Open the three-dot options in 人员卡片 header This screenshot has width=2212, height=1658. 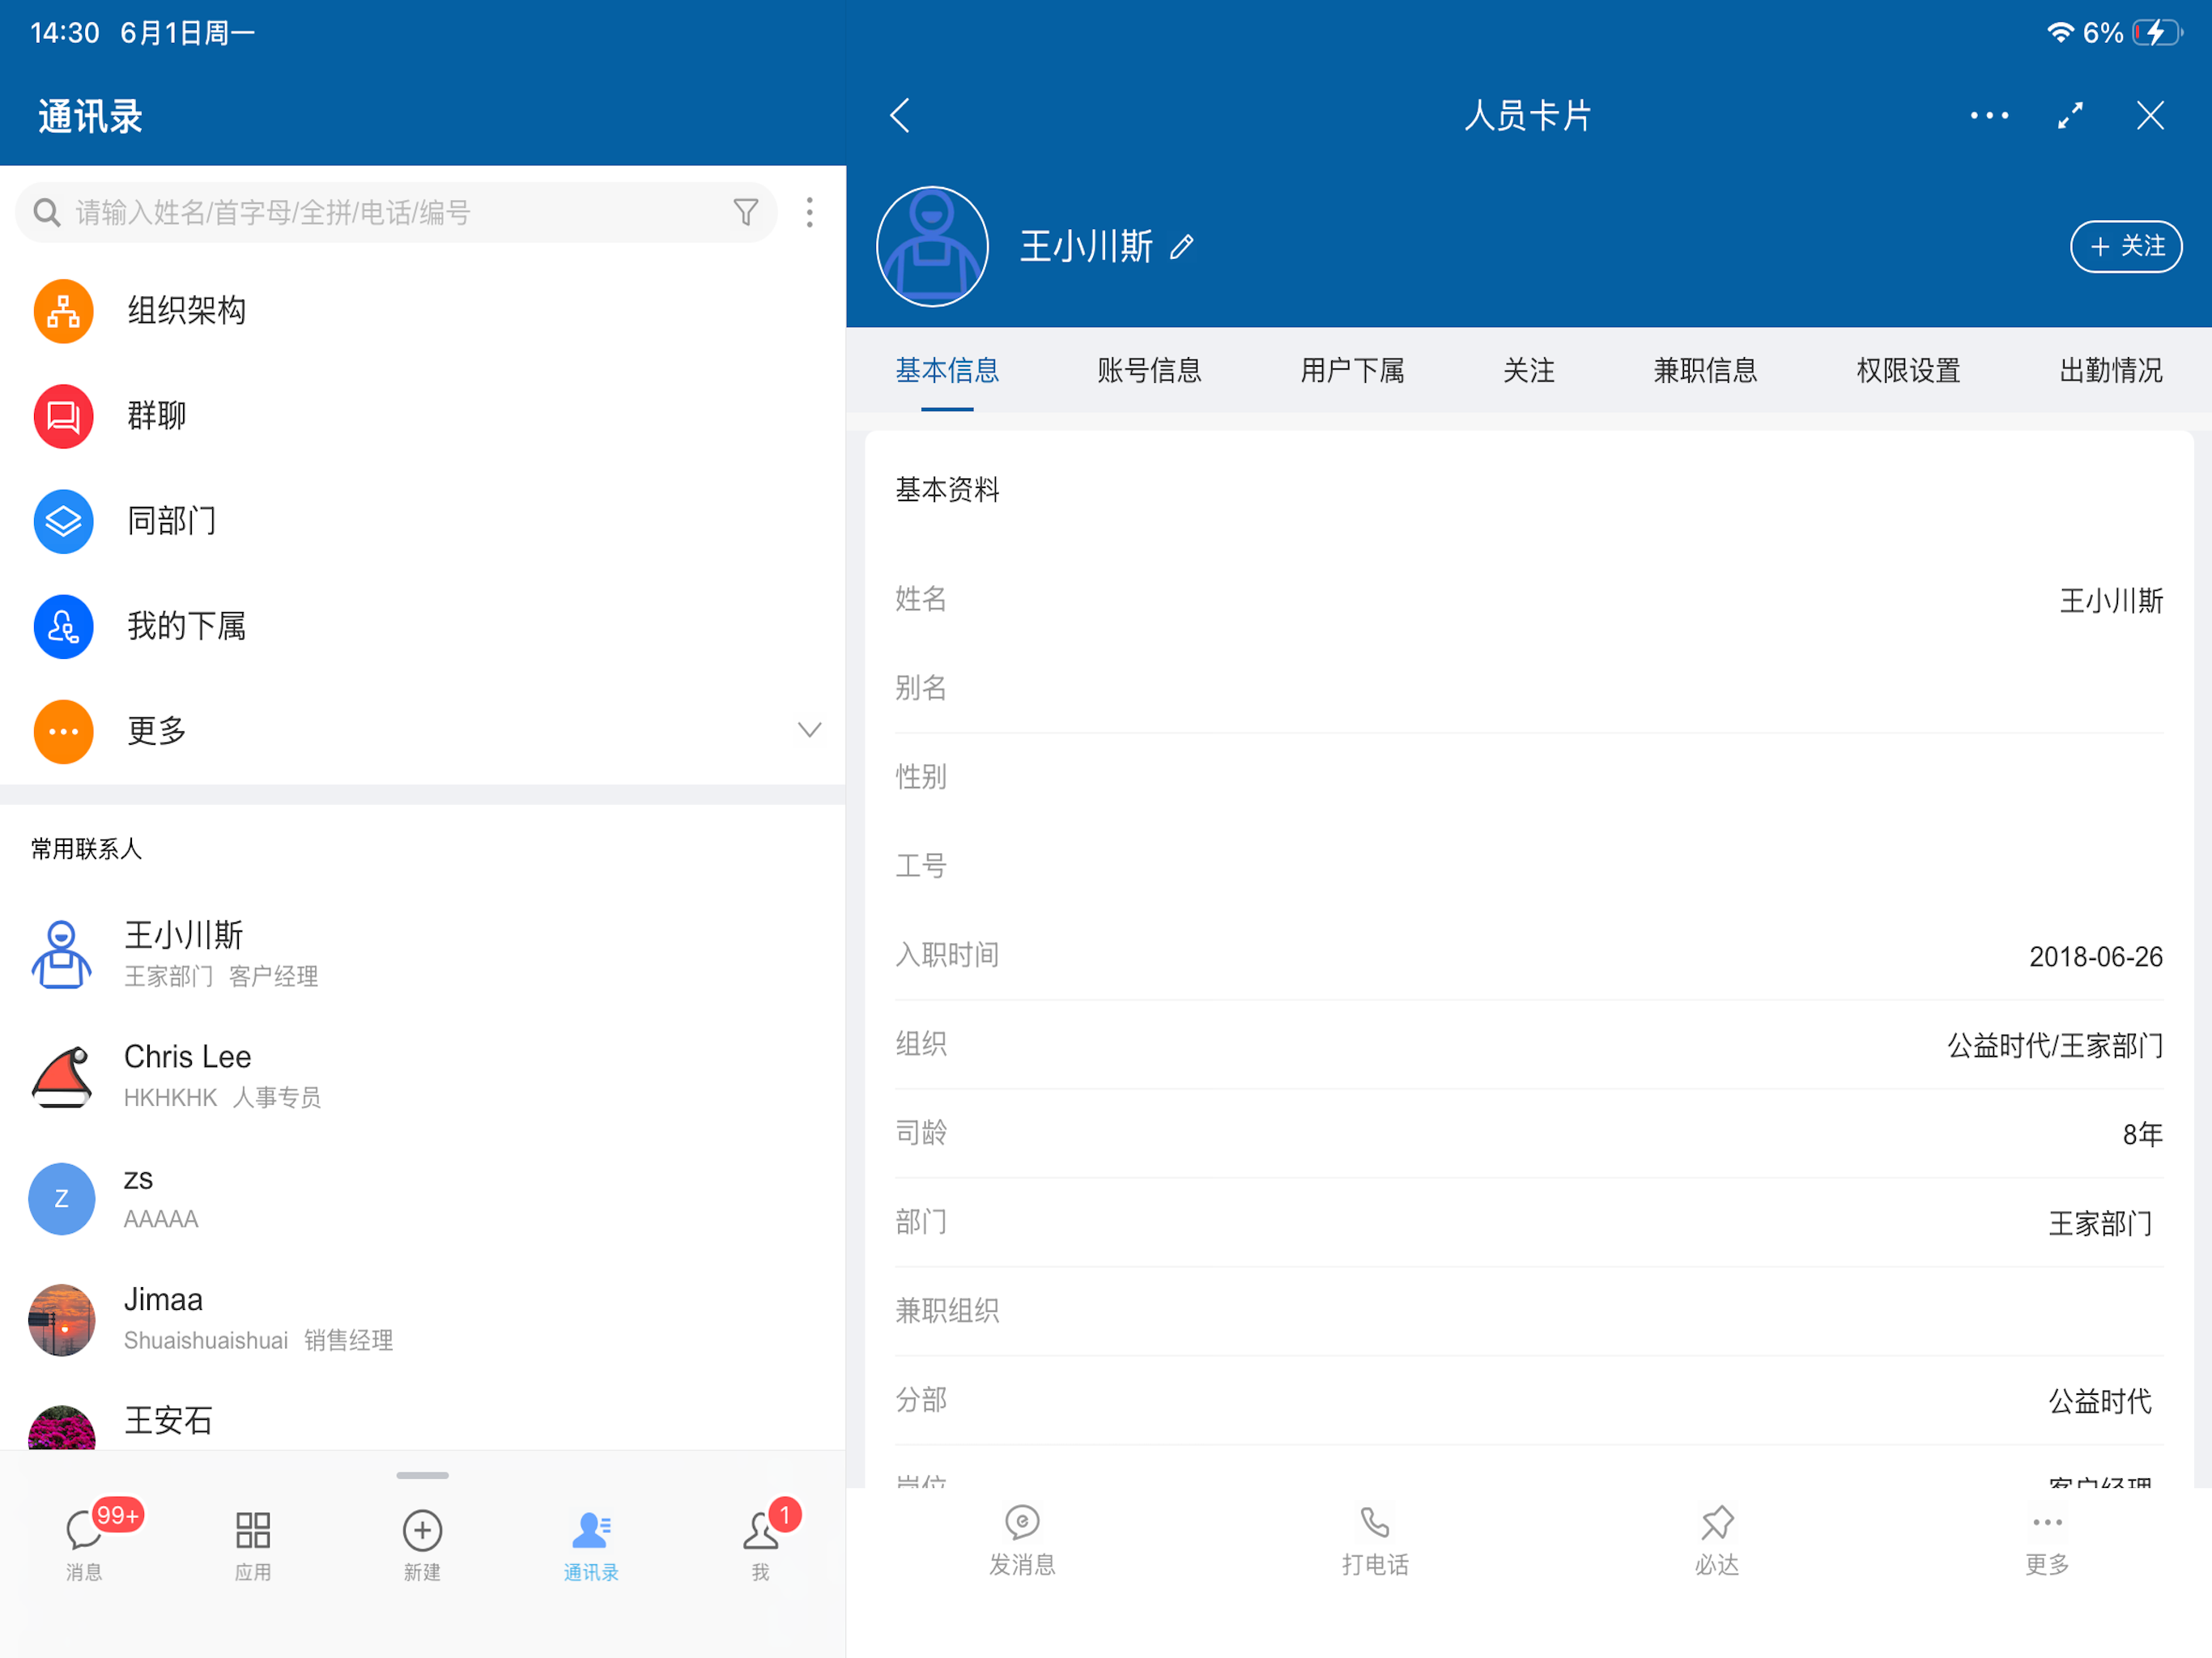(1989, 115)
